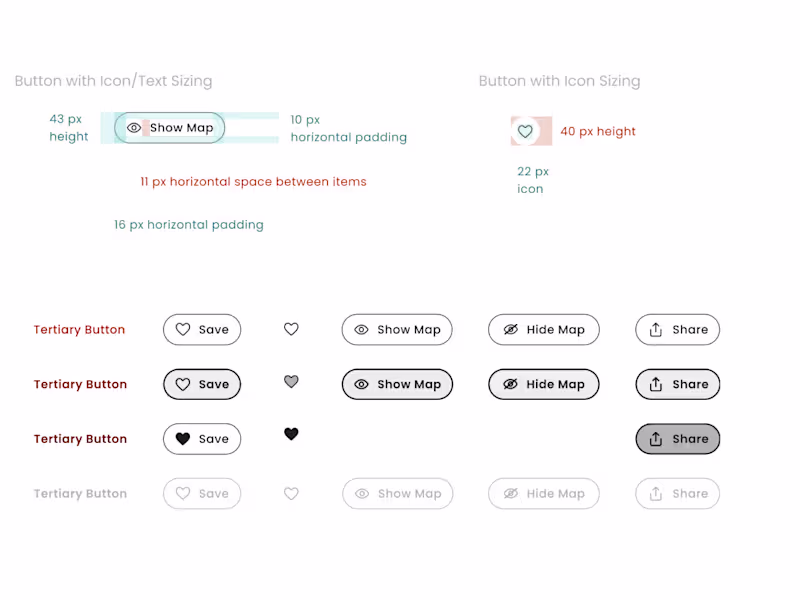Click the eye icon in the top Show Map example
The height and width of the screenshot is (600, 800).
134,128
